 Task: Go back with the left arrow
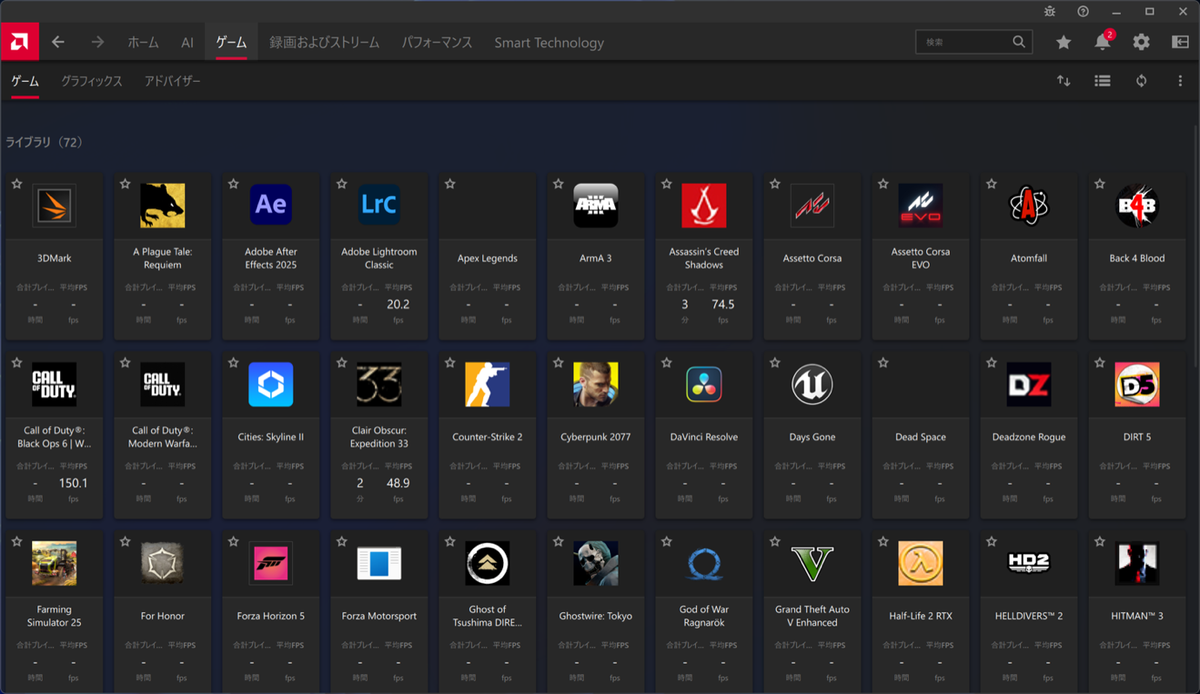pyautogui.click(x=58, y=42)
